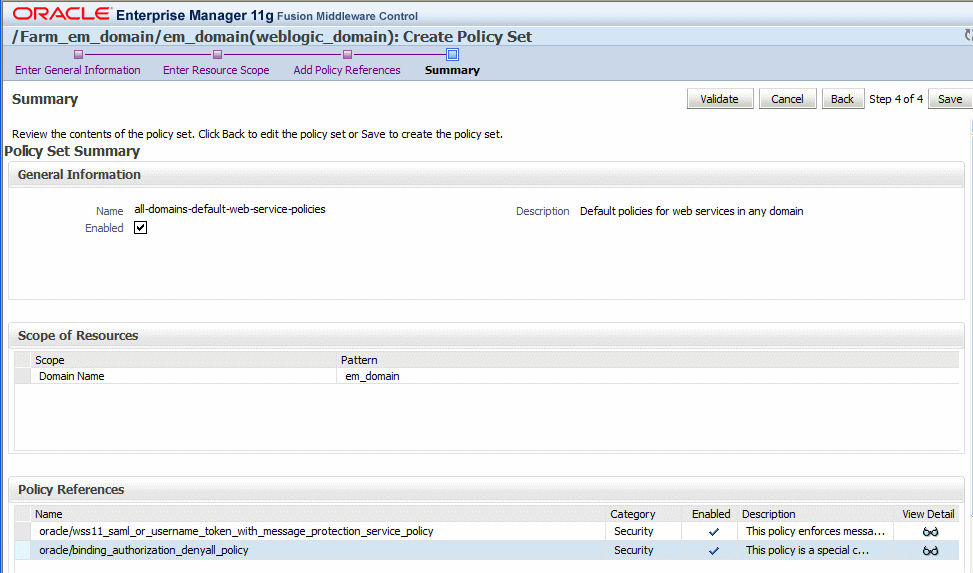The height and width of the screenshot is (573, 973).
Task: Click the Policy Set Summary heading
Action: tap(72, 151)
